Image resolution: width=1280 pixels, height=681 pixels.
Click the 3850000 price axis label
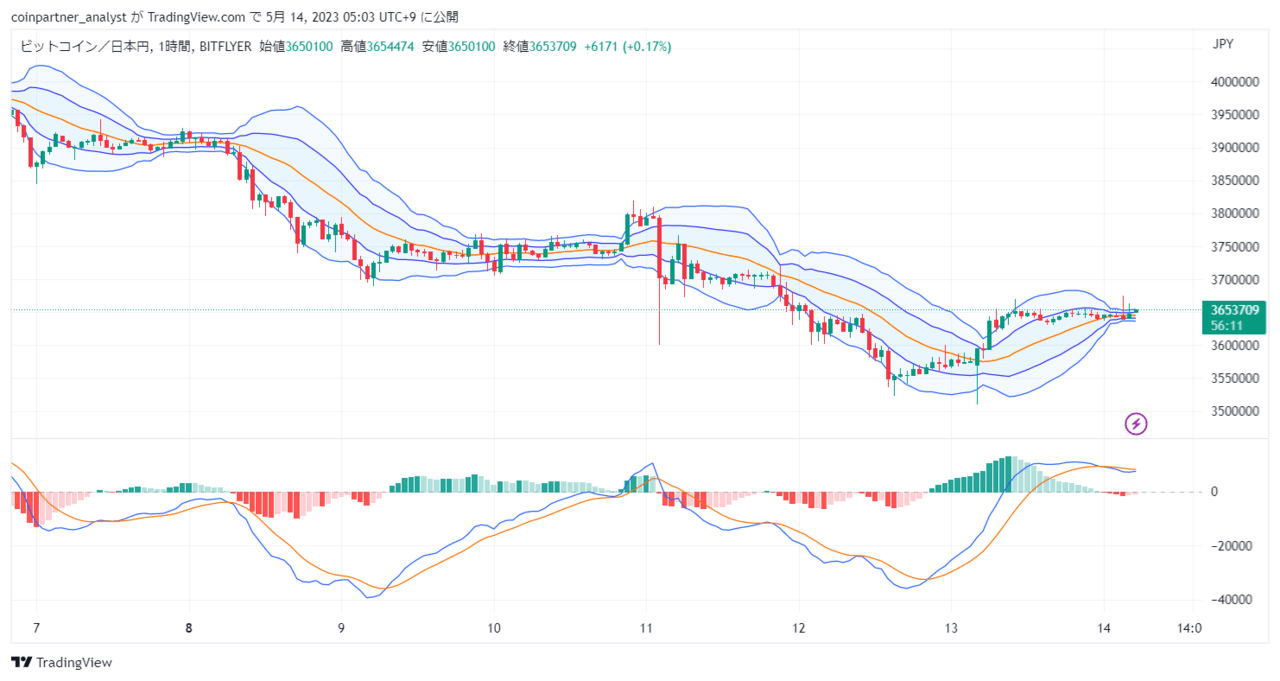[1235, 181]
